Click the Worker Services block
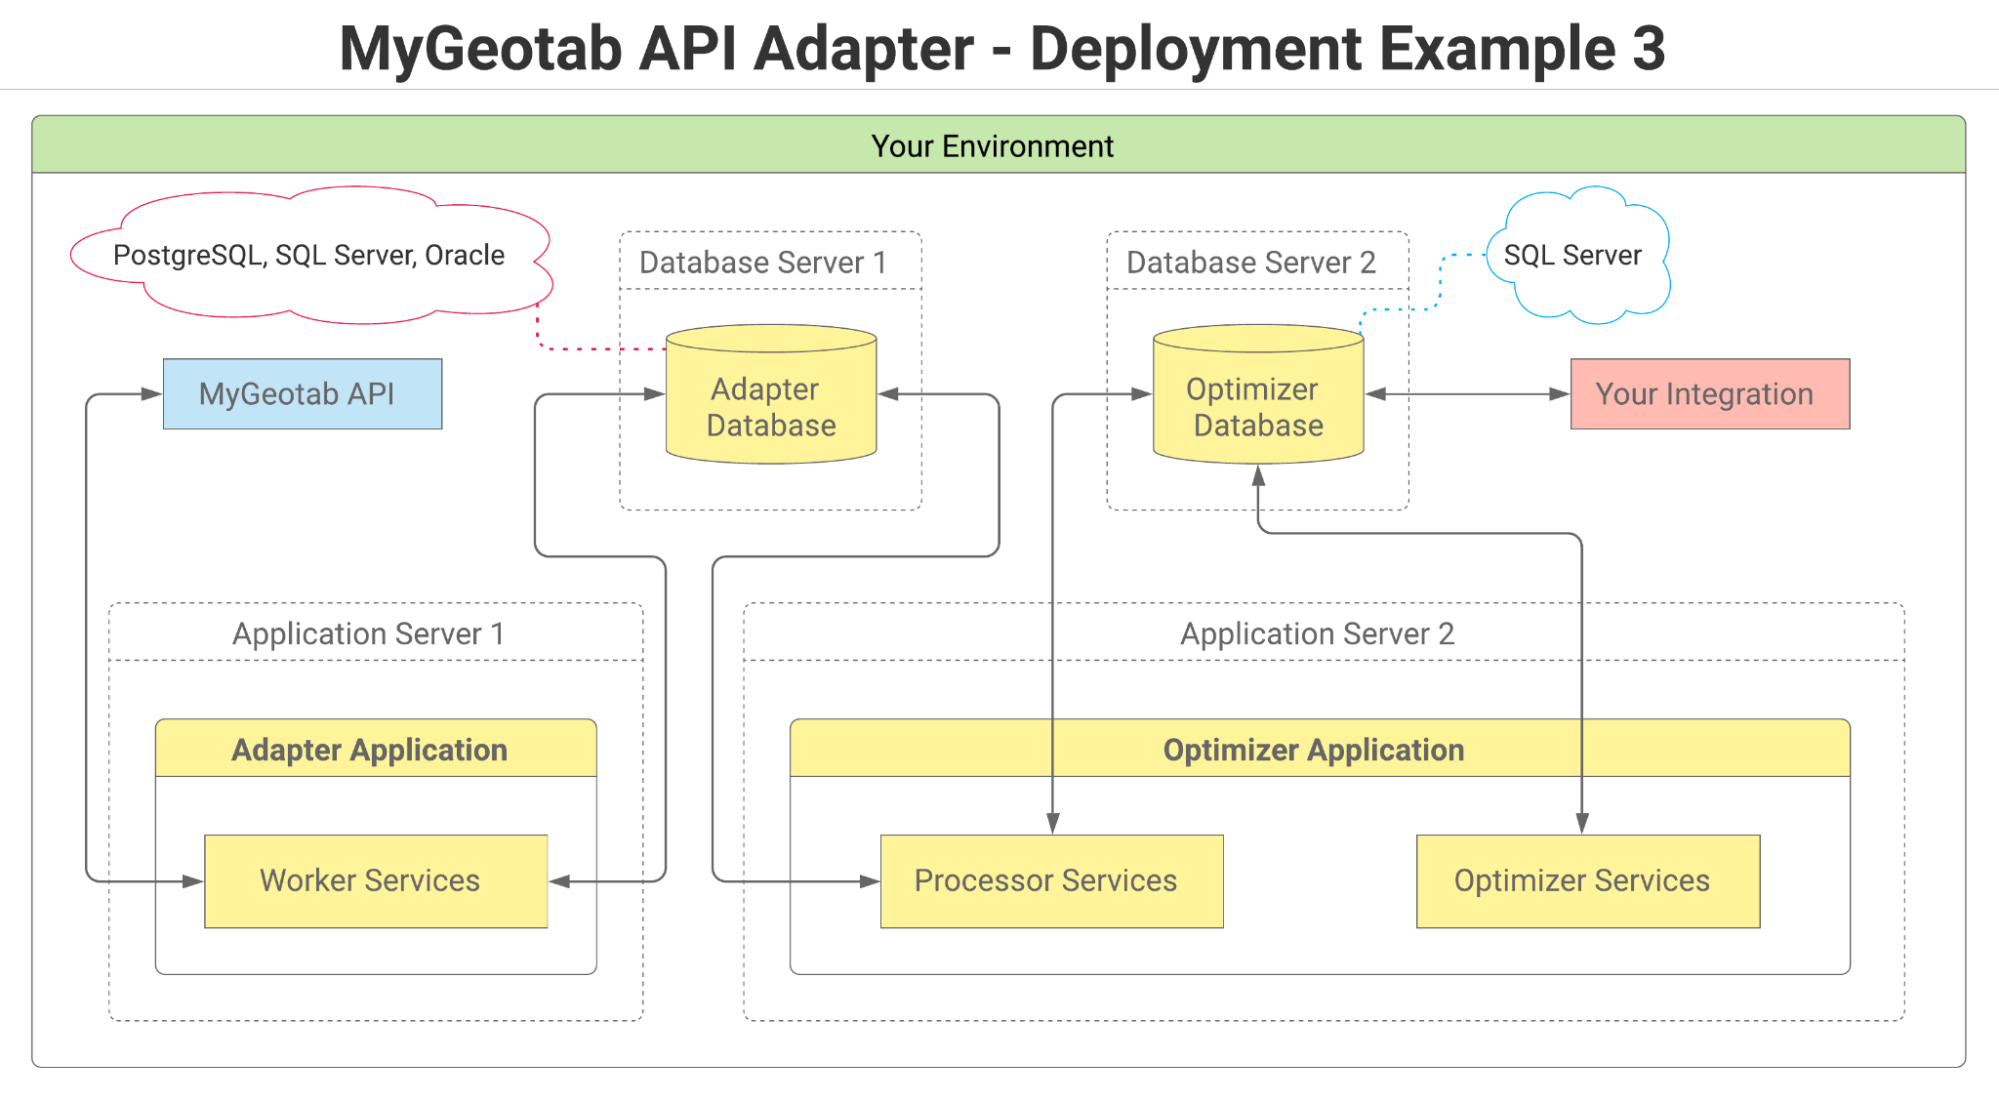This screenshot has width=1999, height=1101. coord(374,880)
